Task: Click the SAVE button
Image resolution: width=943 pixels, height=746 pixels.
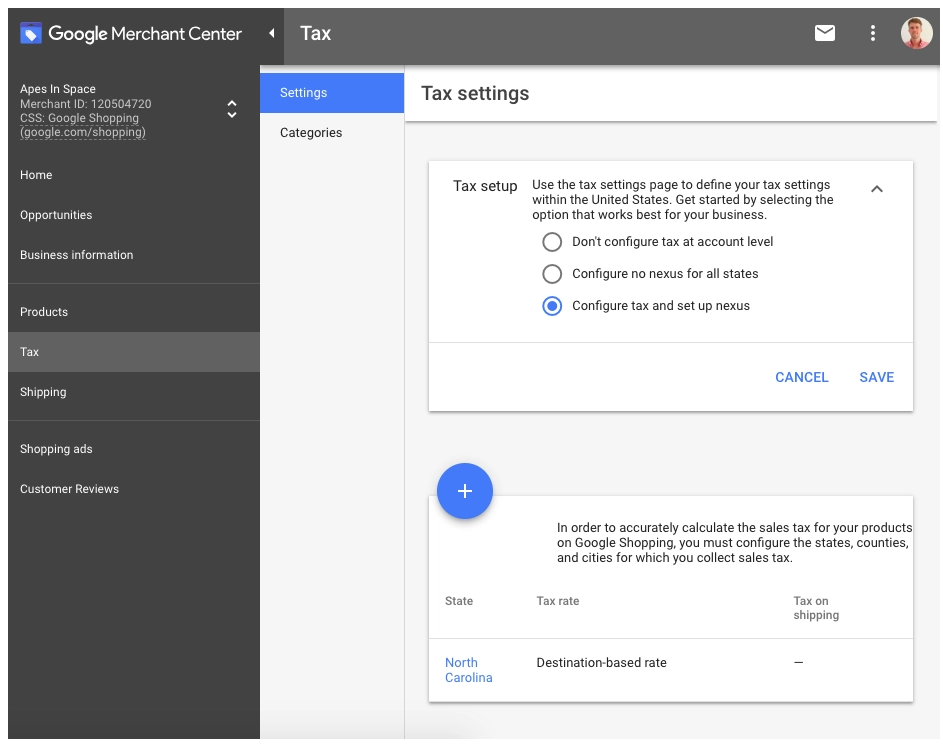Action: [x=876, y=377]
